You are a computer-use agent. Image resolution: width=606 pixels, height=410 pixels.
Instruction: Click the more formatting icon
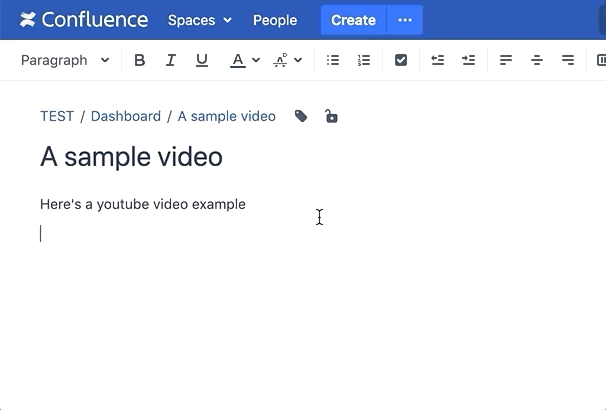(280, 60)
